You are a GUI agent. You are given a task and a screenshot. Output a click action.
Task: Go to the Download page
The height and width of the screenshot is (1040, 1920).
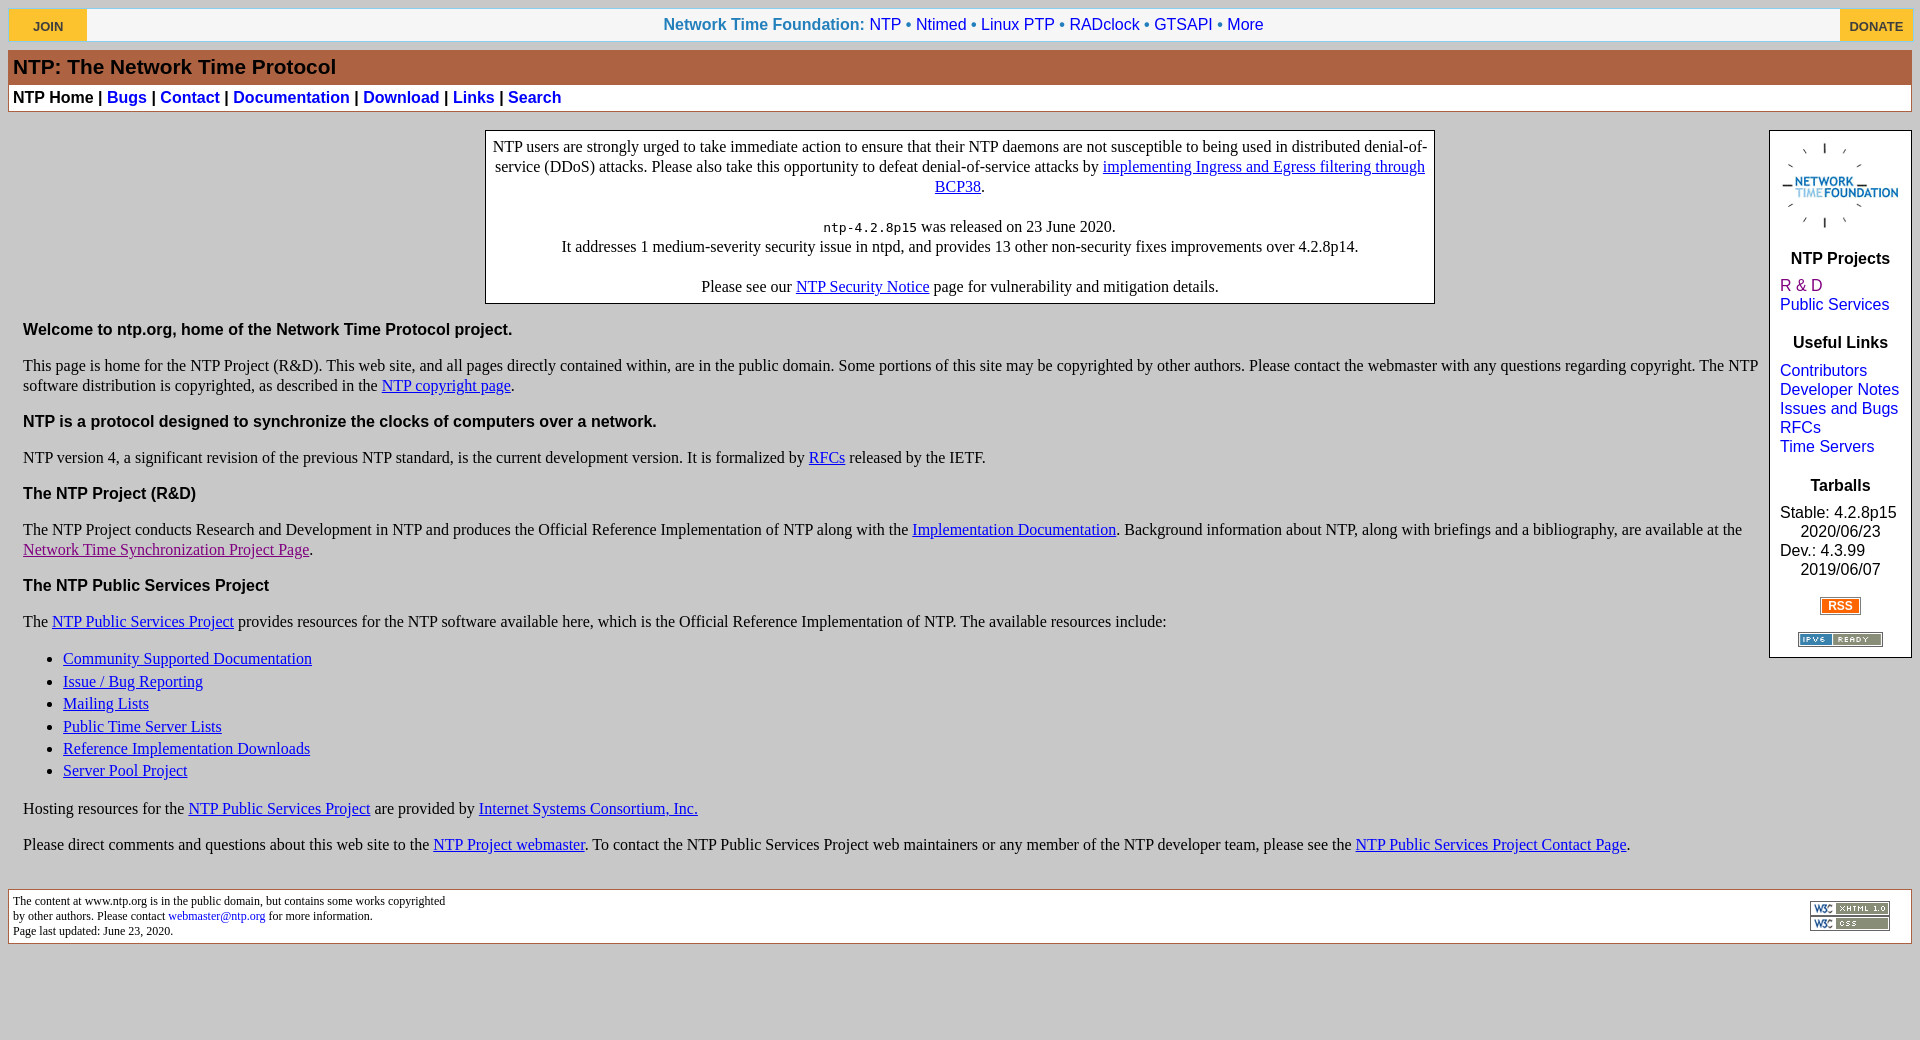pyautogui.click(x=401, y=97)
